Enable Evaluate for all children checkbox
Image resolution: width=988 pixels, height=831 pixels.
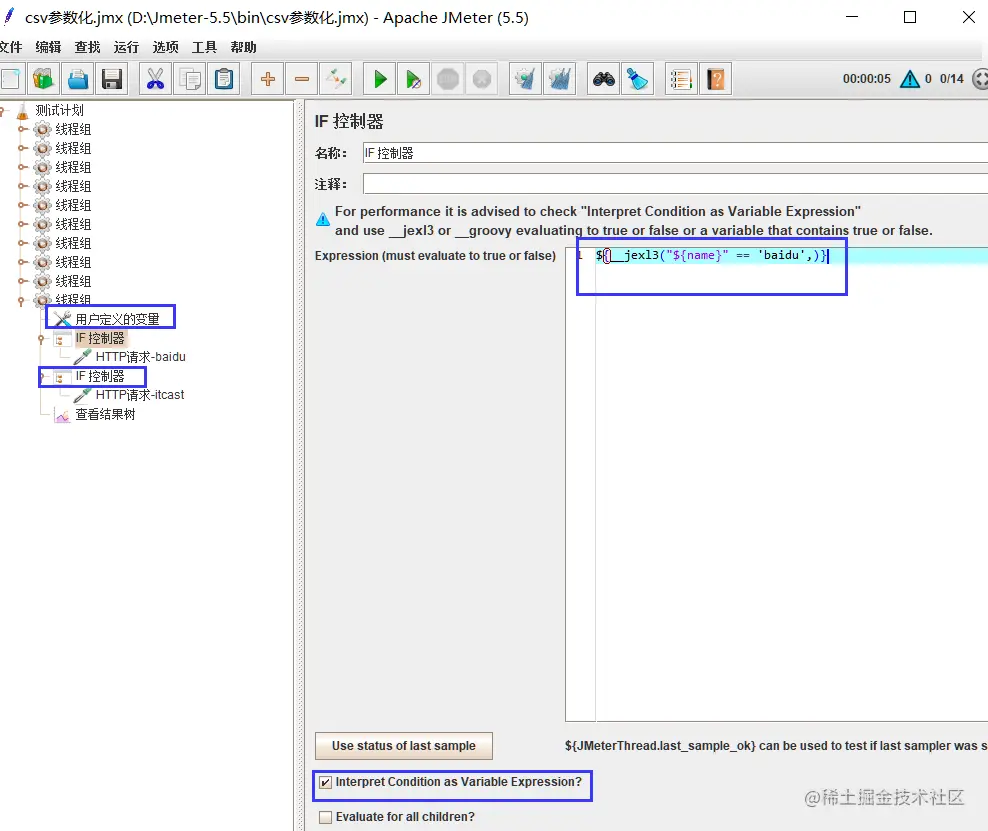(325, 817)
